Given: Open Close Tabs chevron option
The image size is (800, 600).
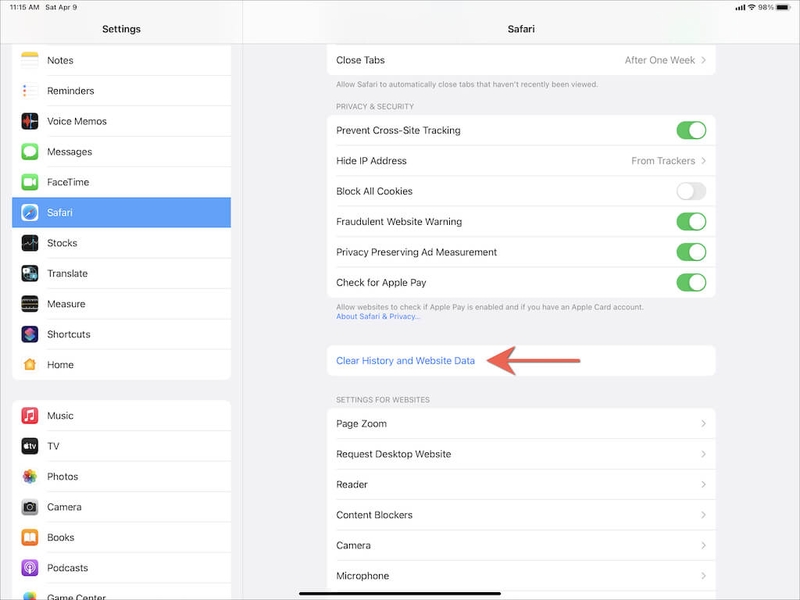Looking at the screenshot, I should tap(704, 60).
